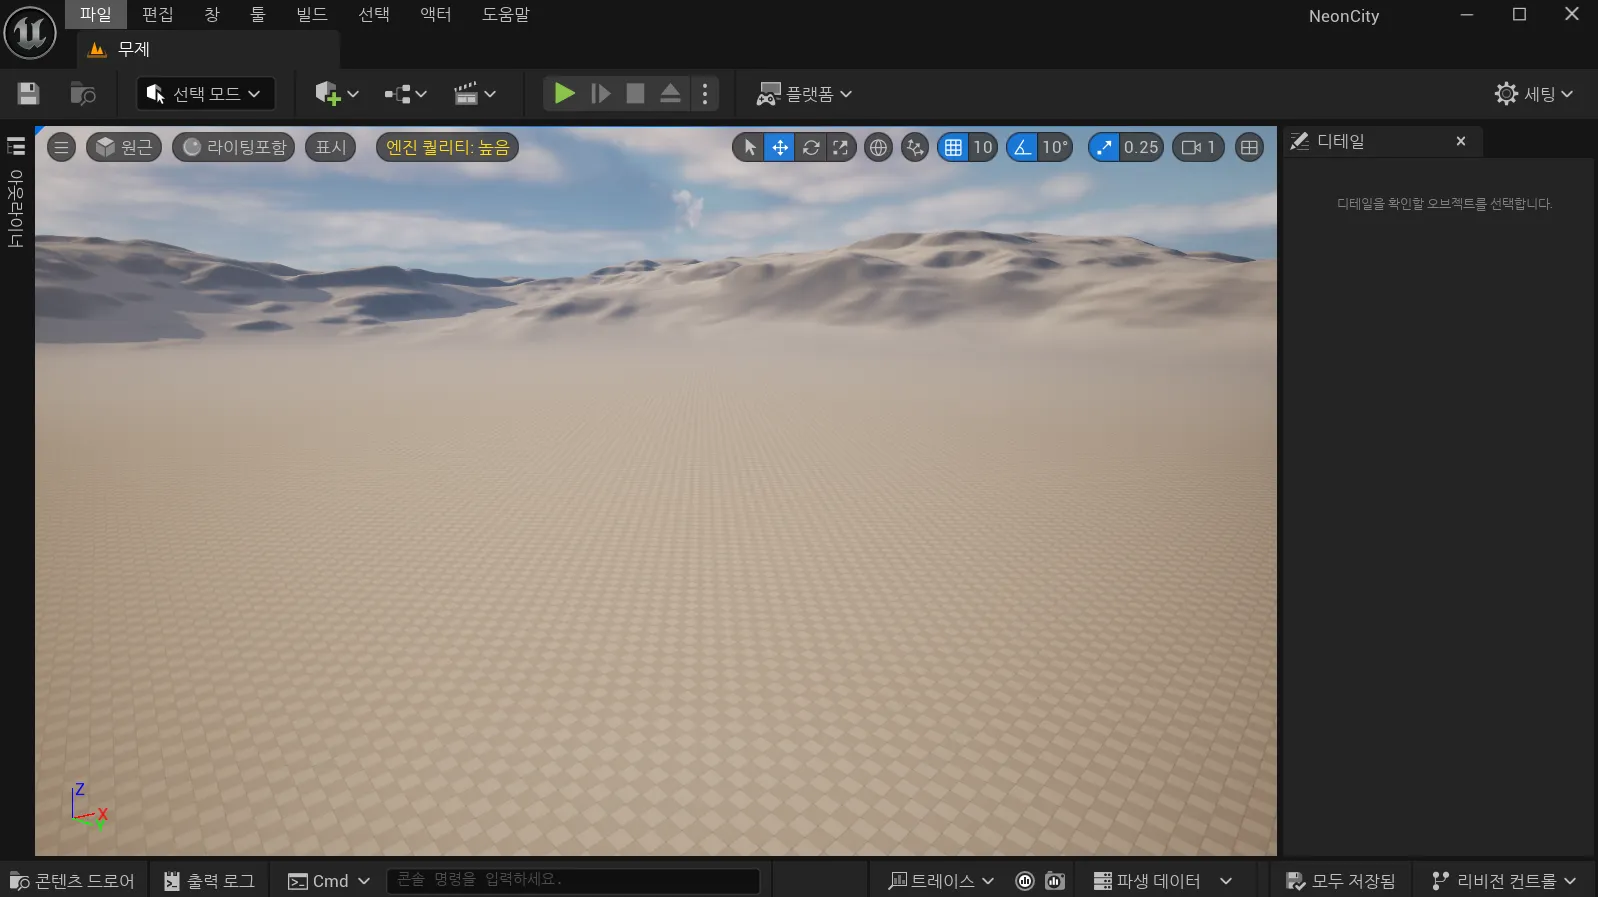Open the 플랫폼 platforms dropdown
Screen dimensions: 1598x897
(804, 94)
